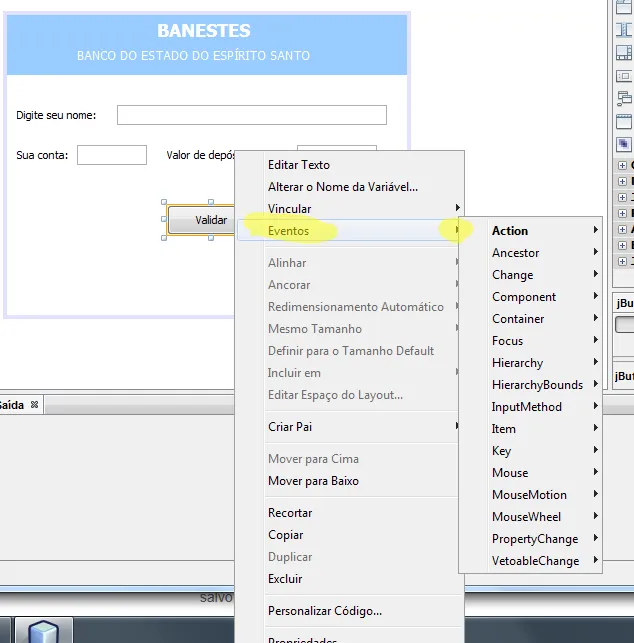Click the Sua conta text field
This screenshot has height=643, width=634.
(112, 155)
